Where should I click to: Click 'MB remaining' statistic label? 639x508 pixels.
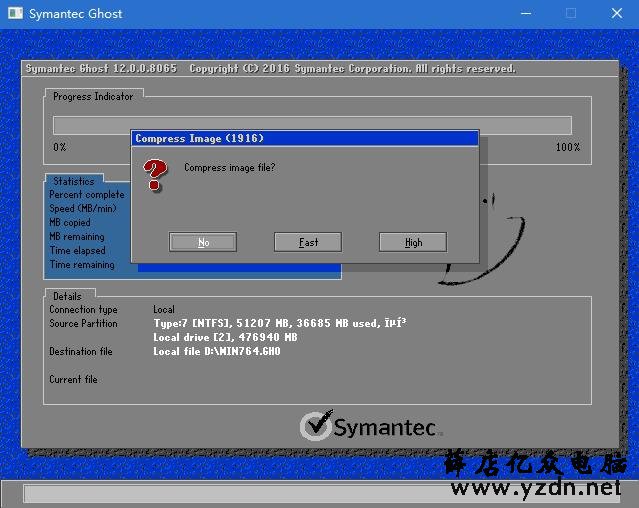77,237
